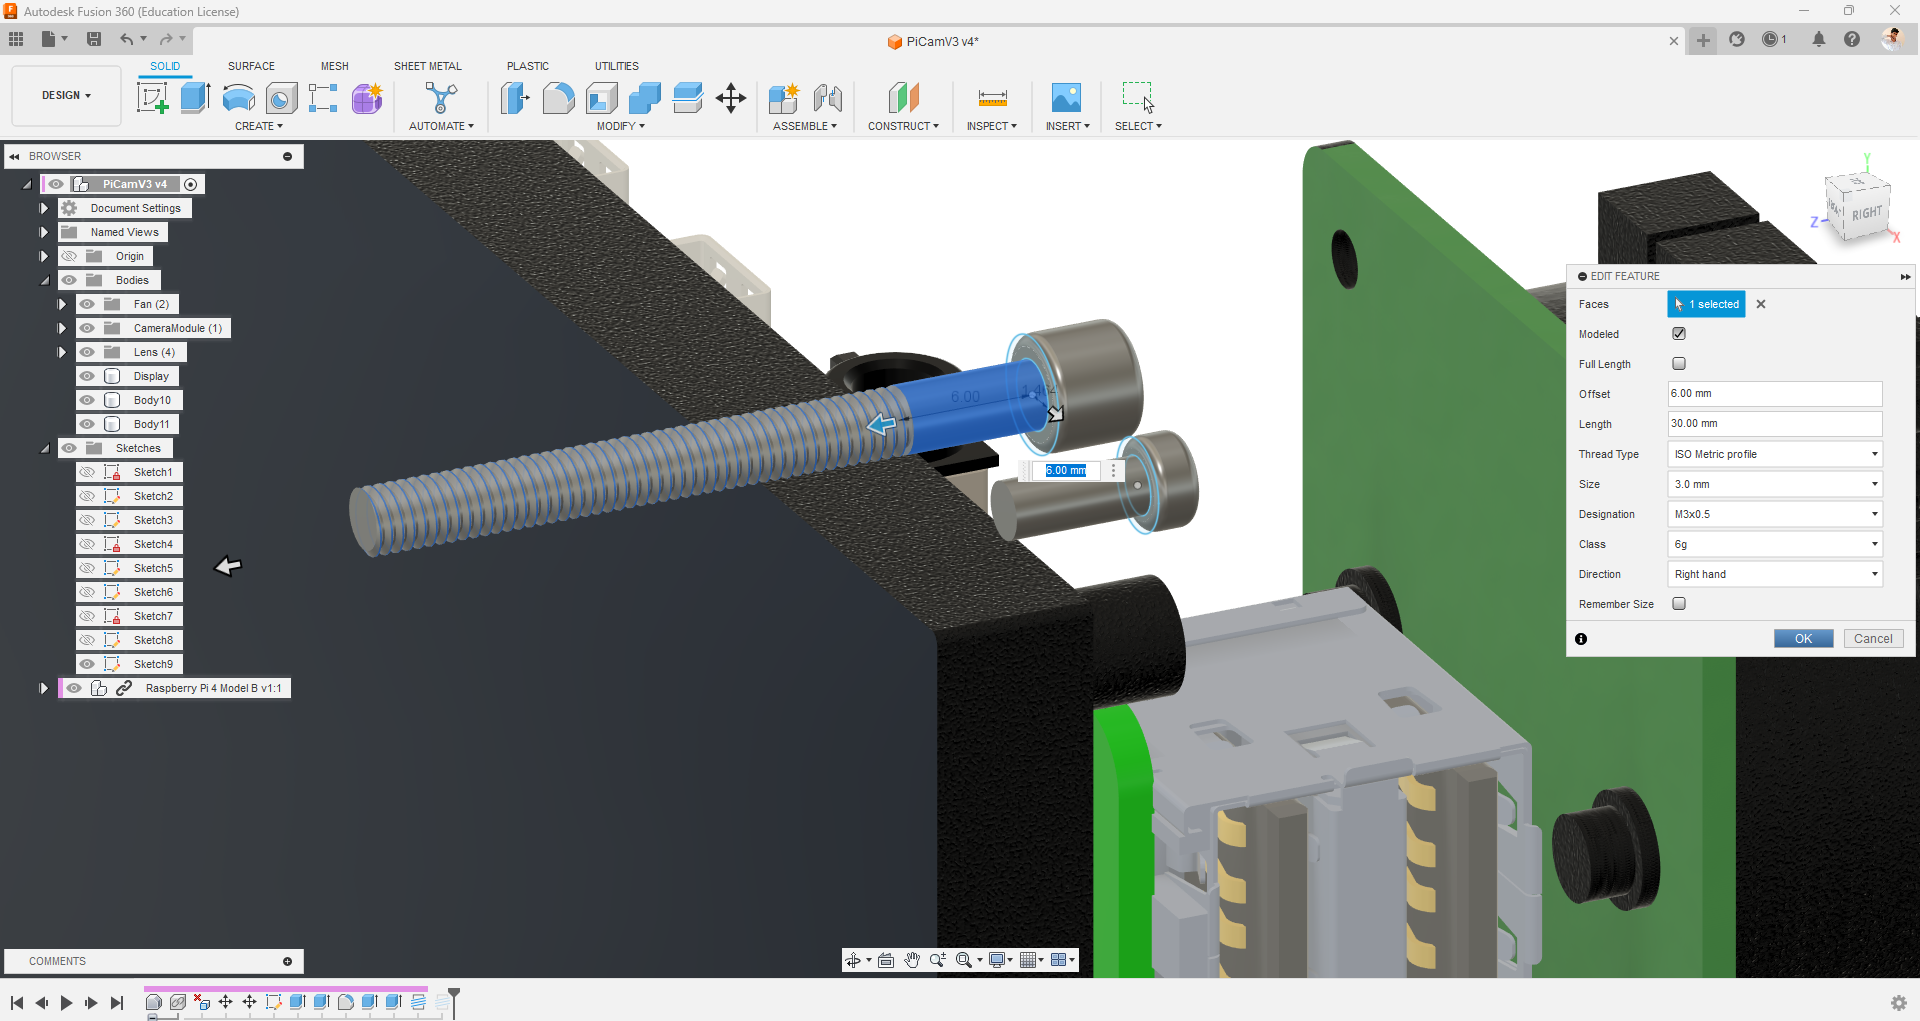1920x1021 pixels.
Task: Collapse the Sketches folder
Action: pos(45,448)
